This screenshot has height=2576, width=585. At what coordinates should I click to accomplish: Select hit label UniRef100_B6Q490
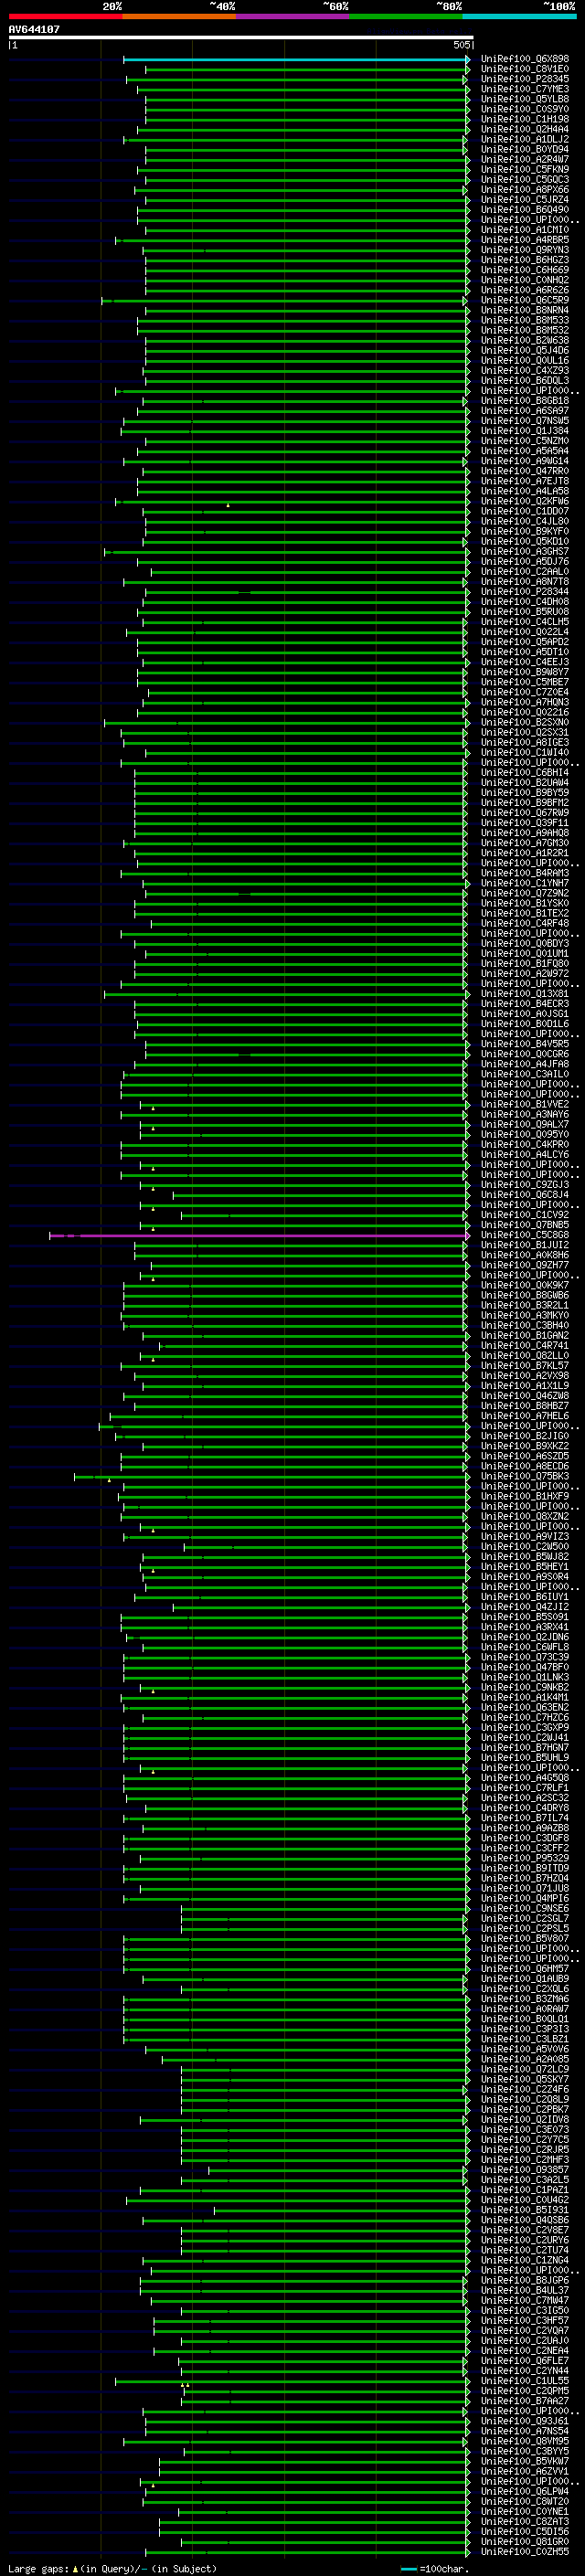[x=524, y=209]
